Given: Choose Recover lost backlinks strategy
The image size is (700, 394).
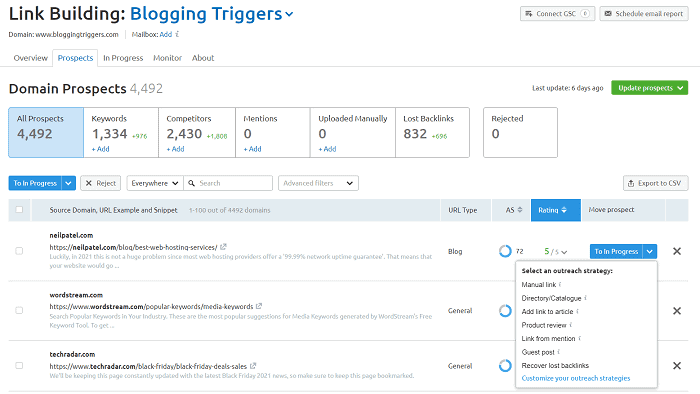Looking at the screenshot, I should [555, 365].
